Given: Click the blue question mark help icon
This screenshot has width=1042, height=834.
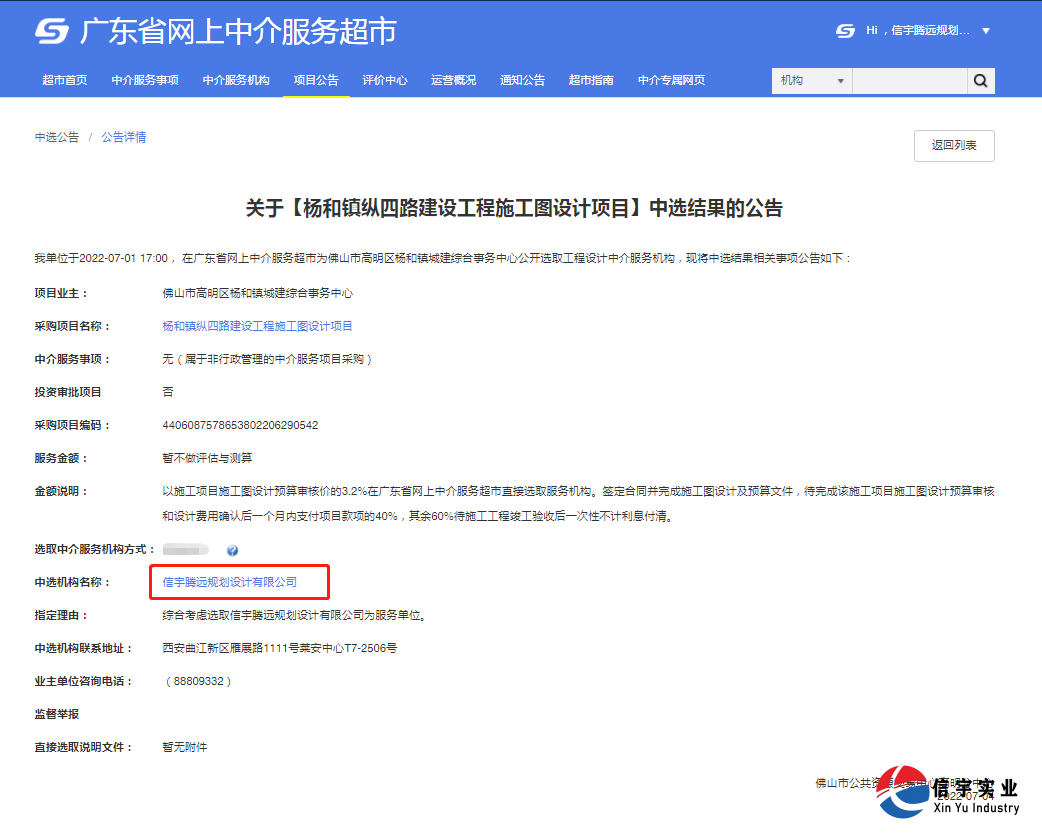Looking at the screenshot, I should click(233, 549).
